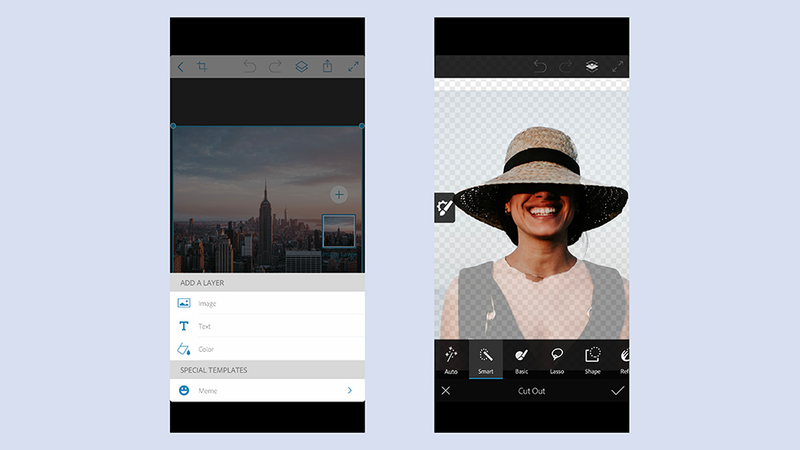Tap the Share export icon
This screenshot has height=450, width=800.
tap(328, 66)
